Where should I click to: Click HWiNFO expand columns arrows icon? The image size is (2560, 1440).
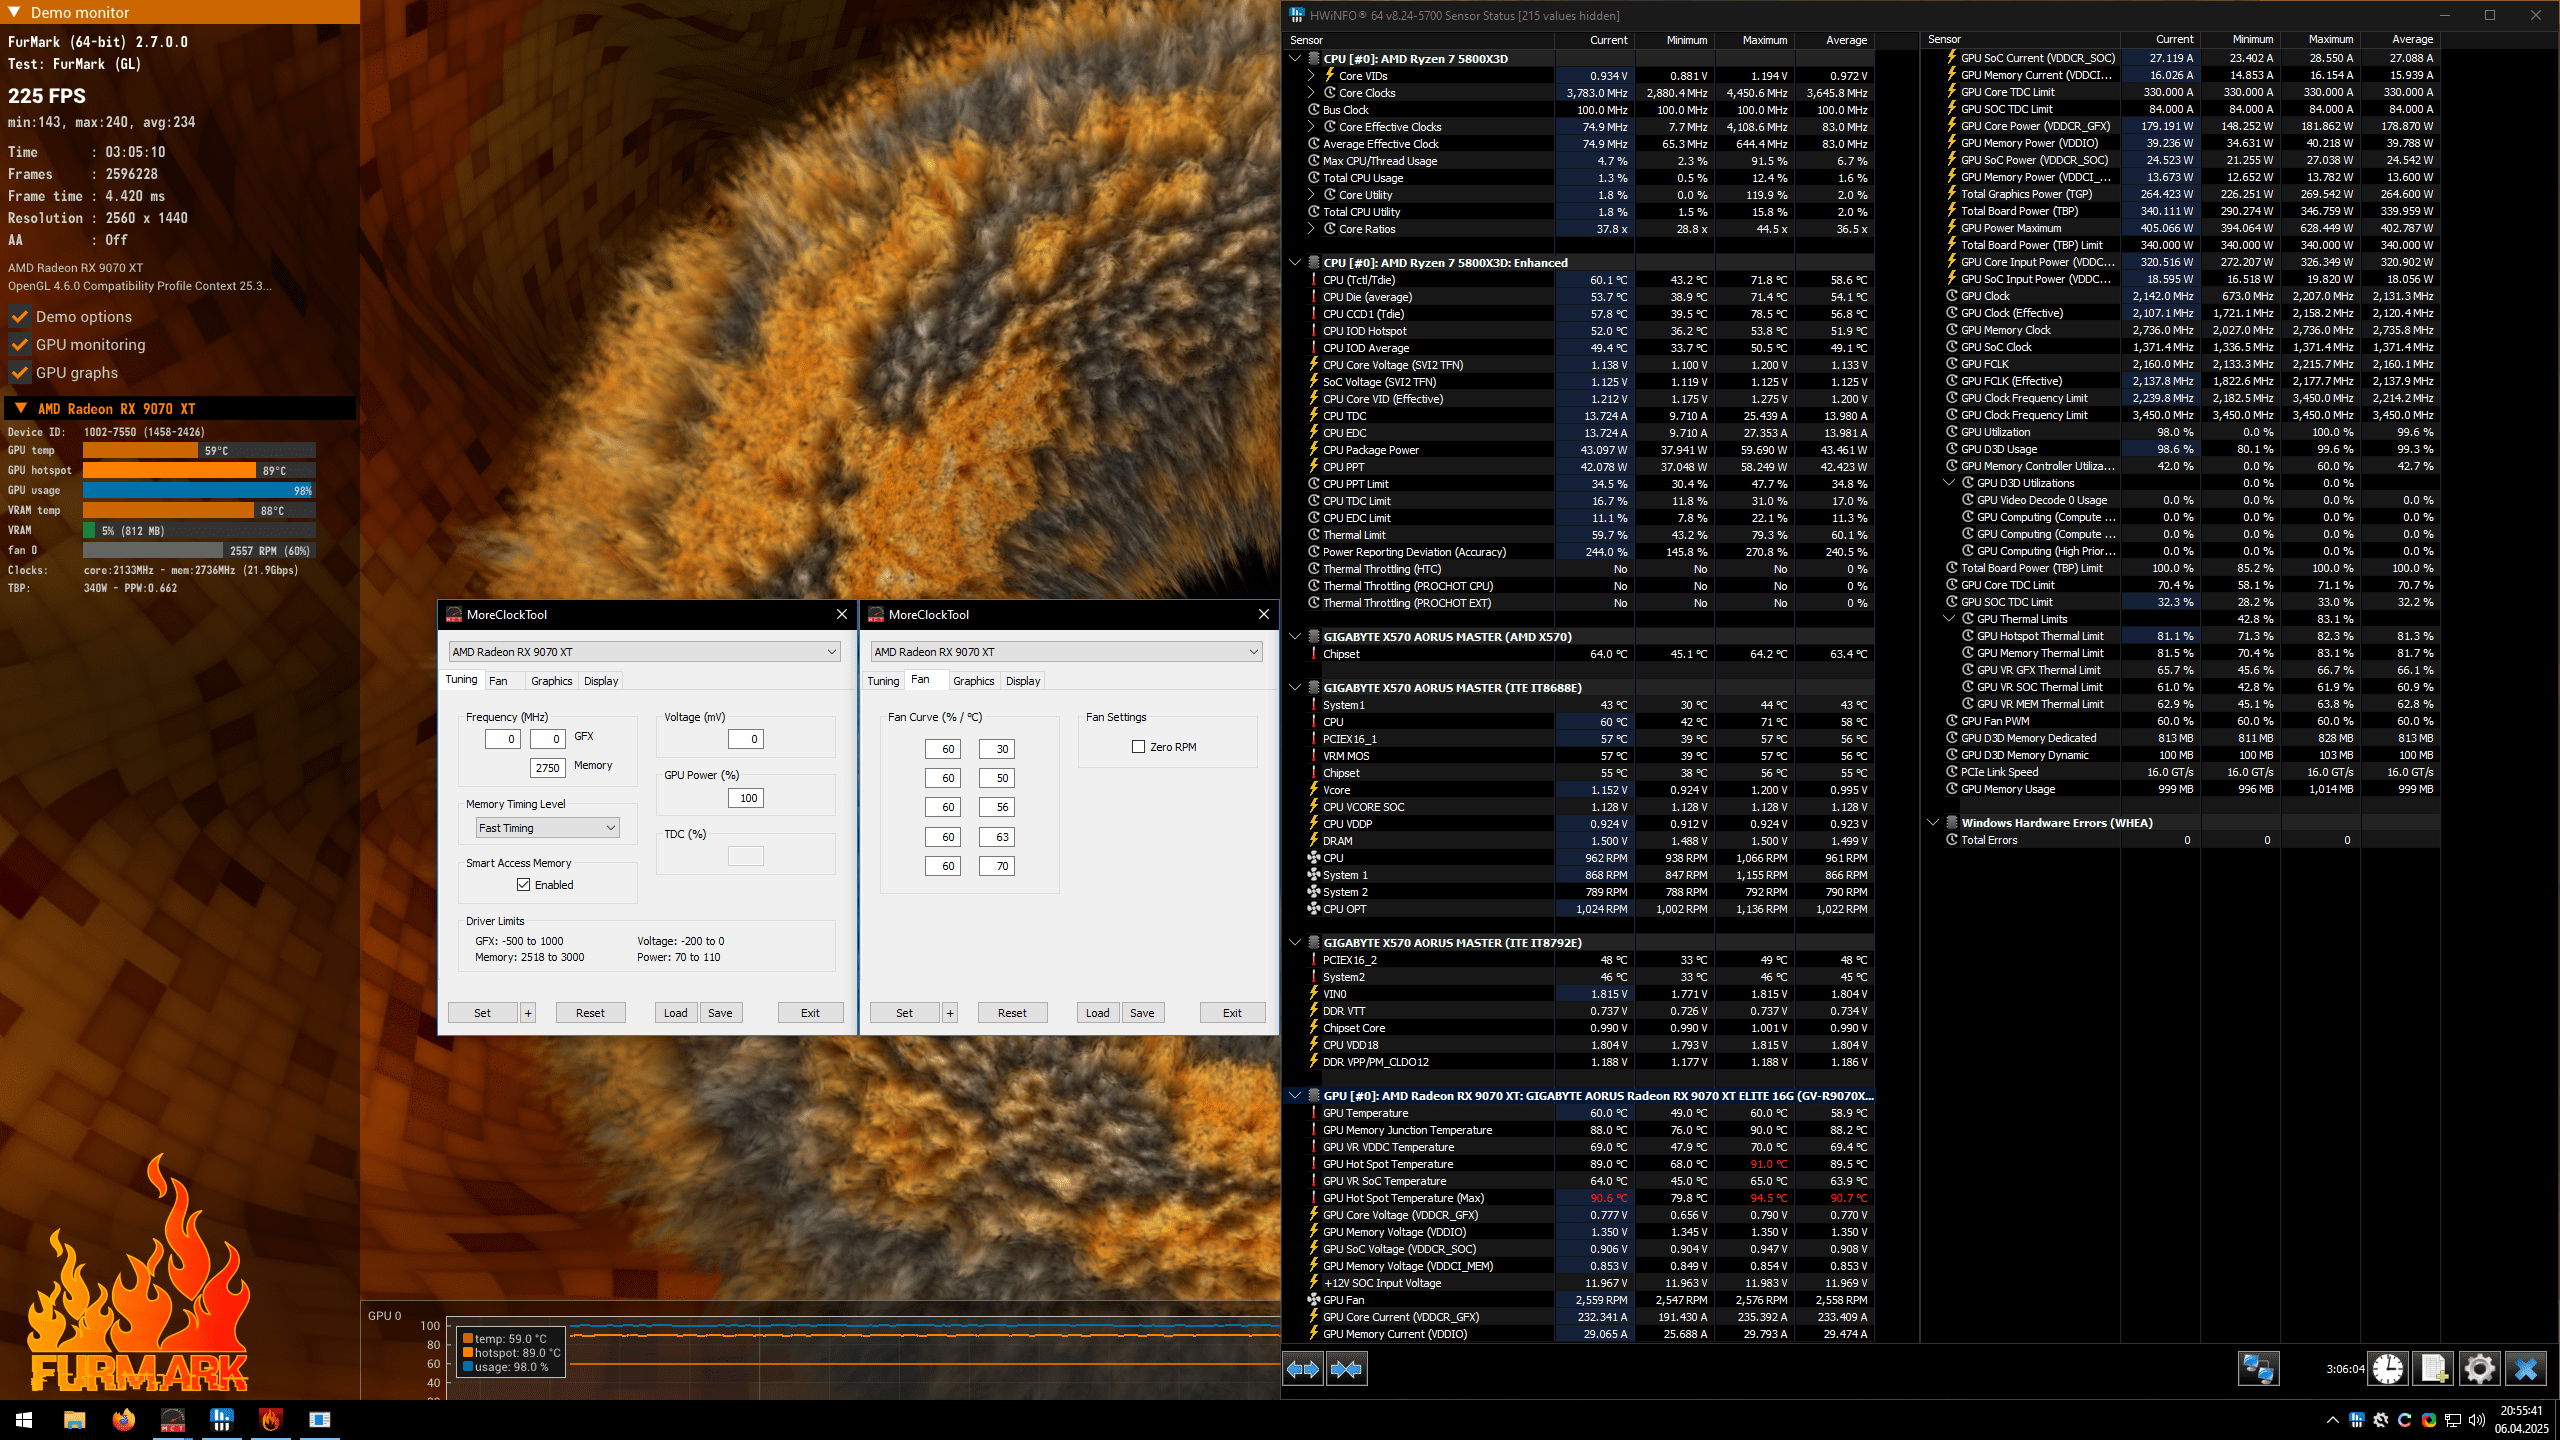[1303, 1369]
